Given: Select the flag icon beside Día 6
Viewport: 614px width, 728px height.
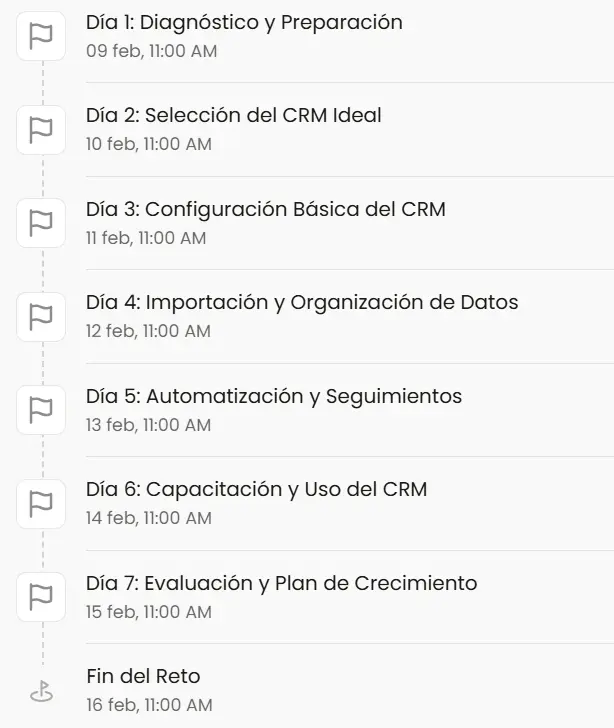Looking at the screenshot, I should click(41, 503).
